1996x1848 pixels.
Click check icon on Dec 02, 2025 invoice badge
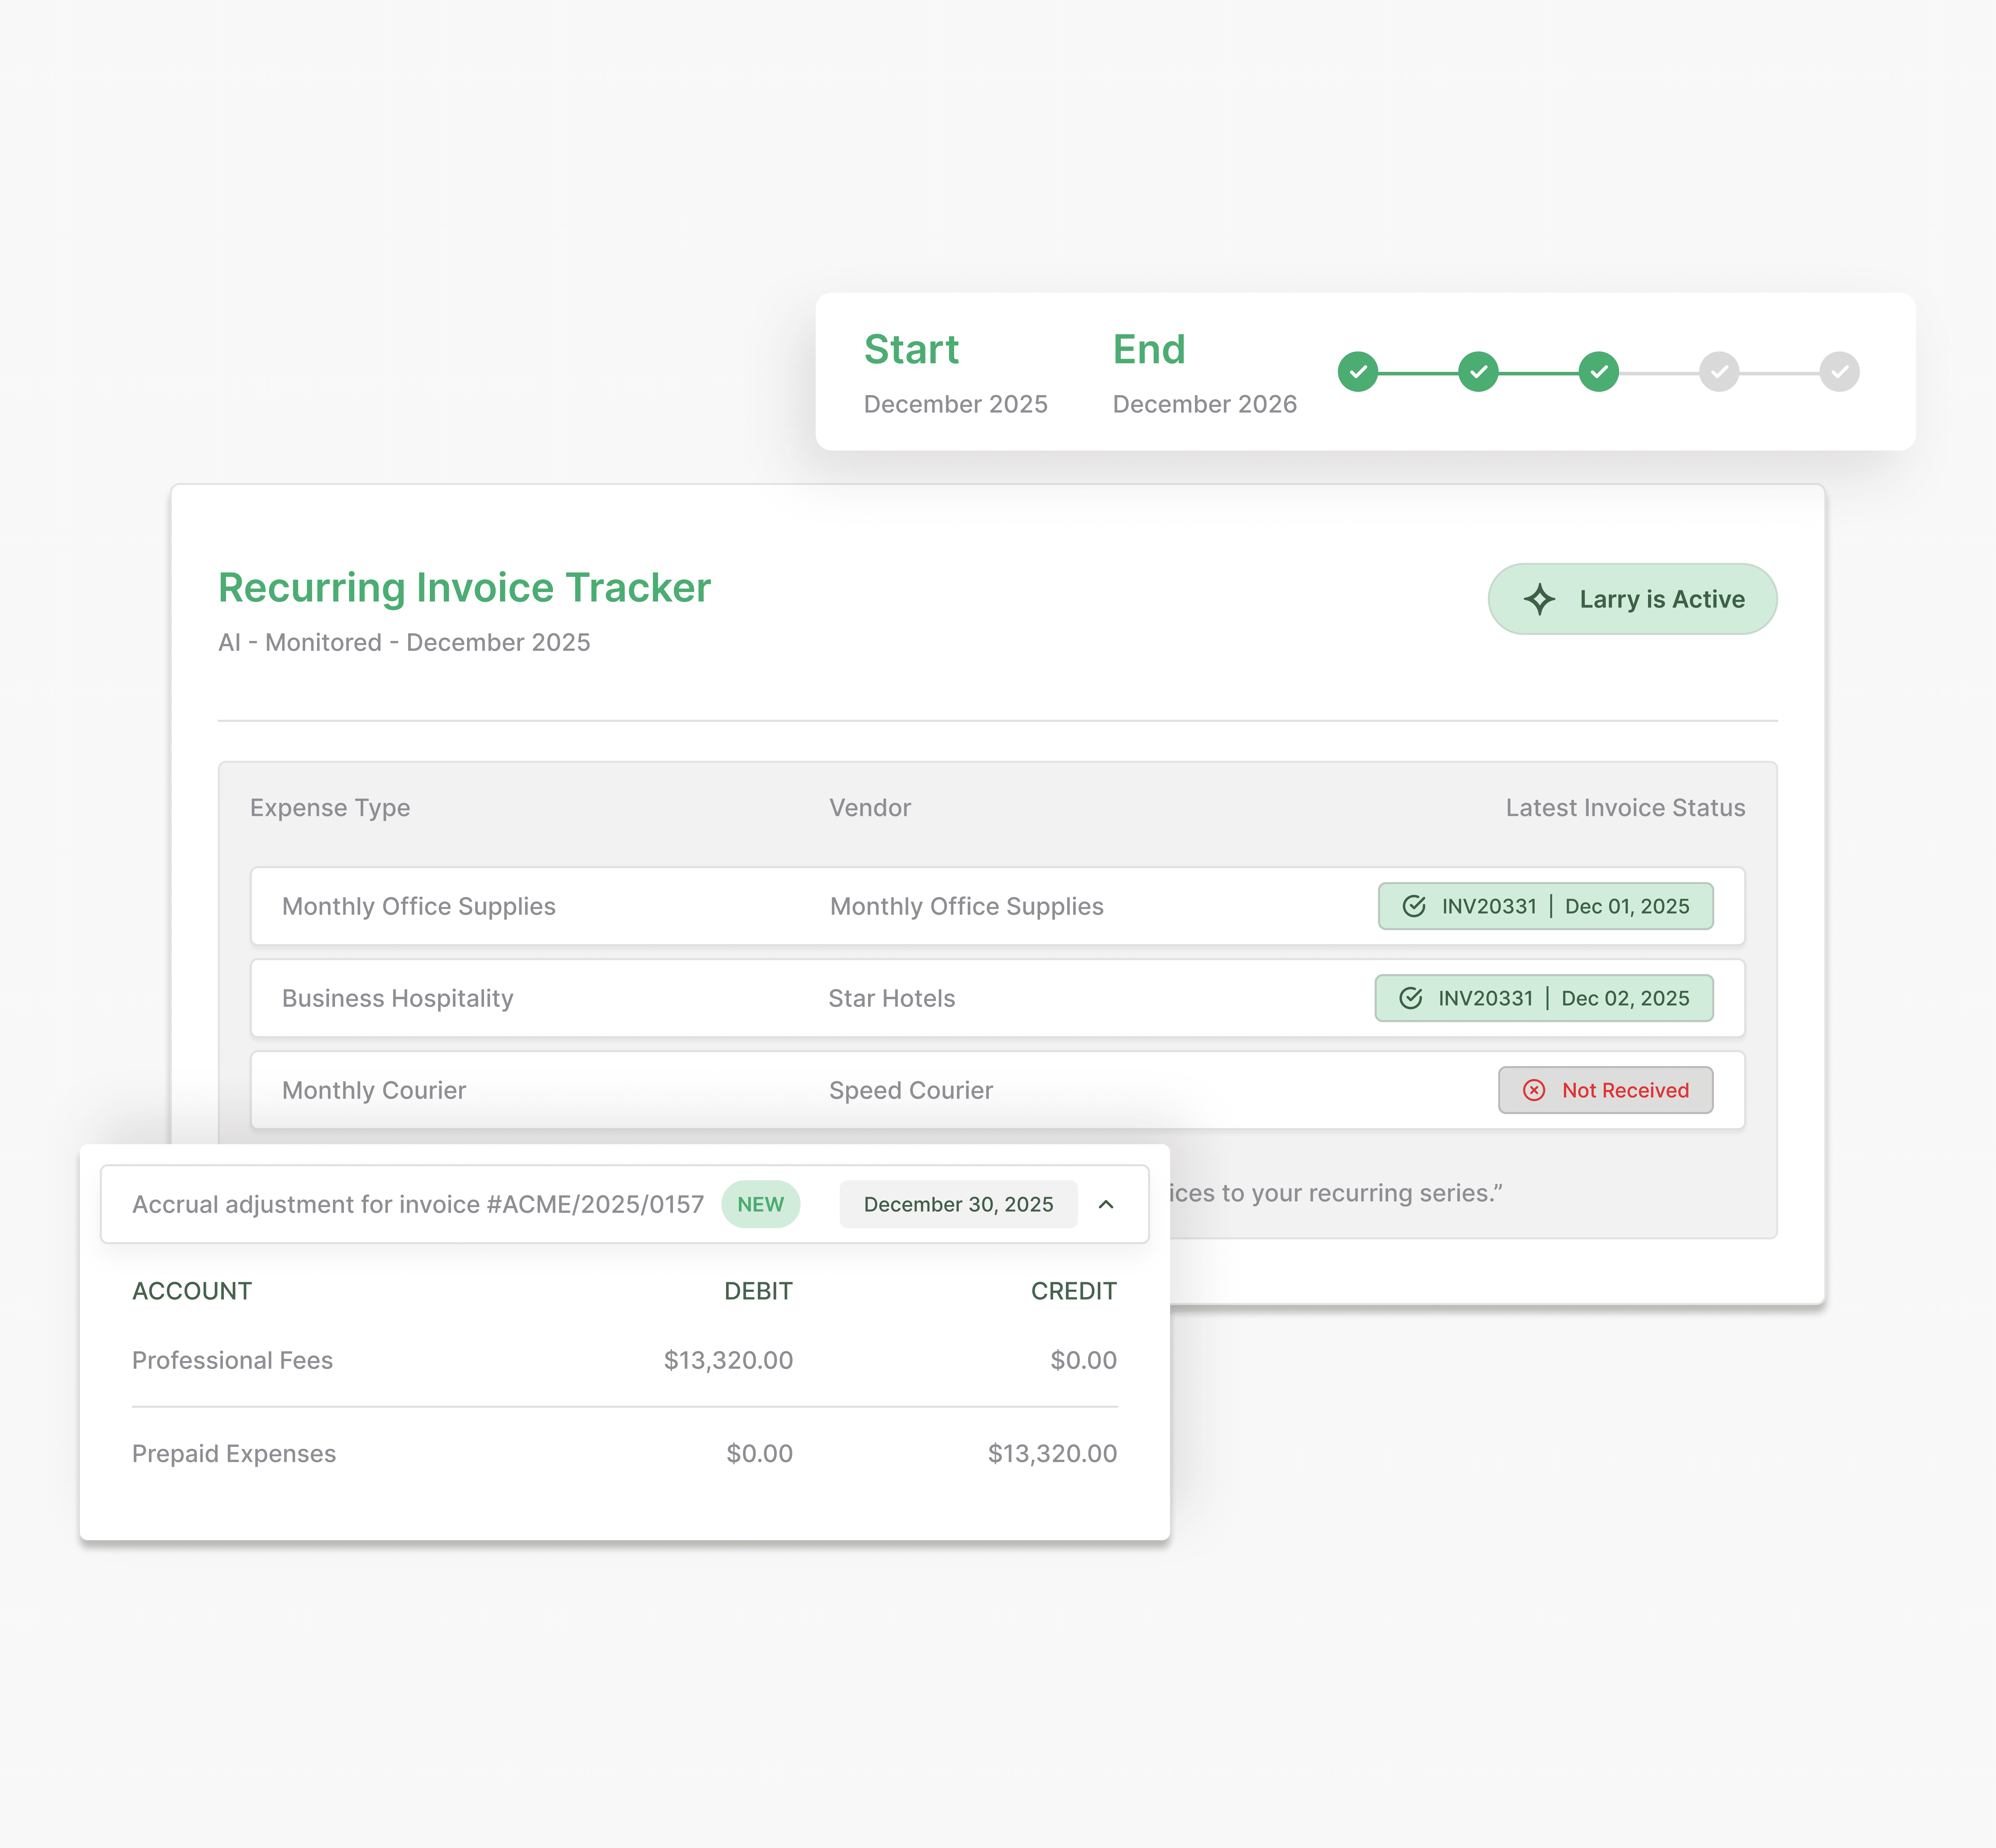pos(1411,998)
